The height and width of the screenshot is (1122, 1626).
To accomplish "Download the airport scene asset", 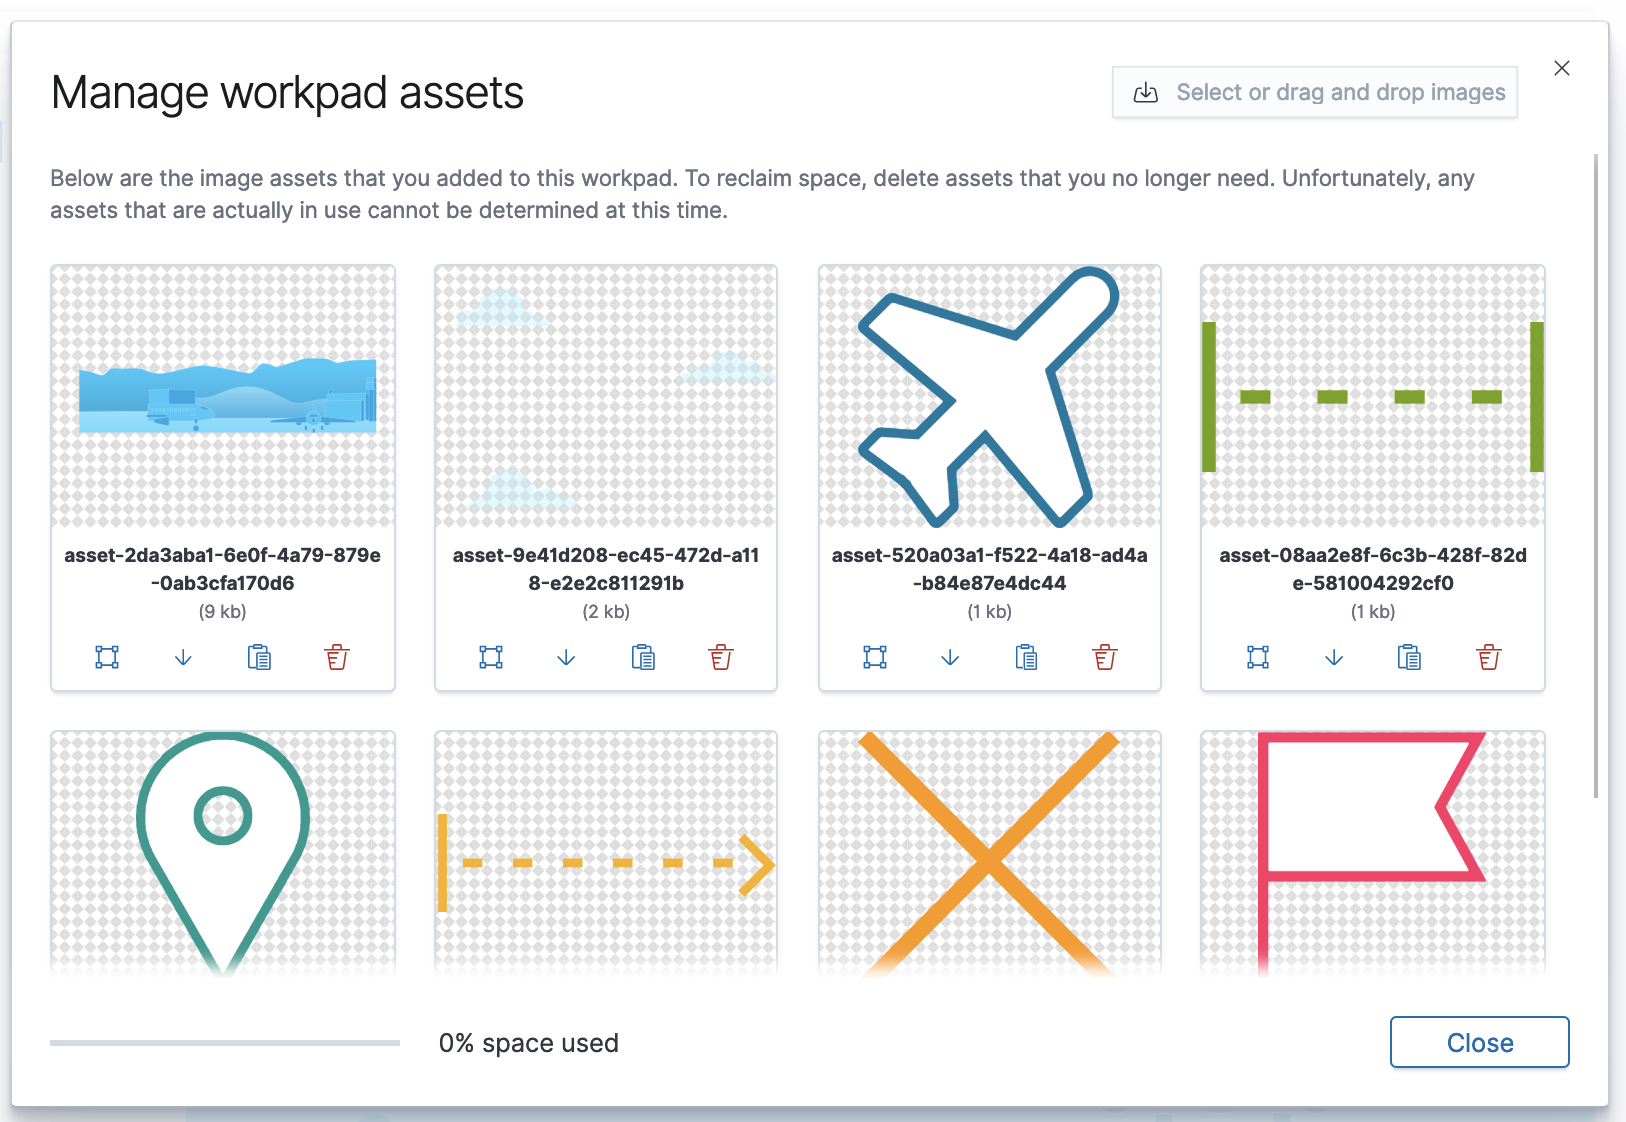I will coord(183,657).
